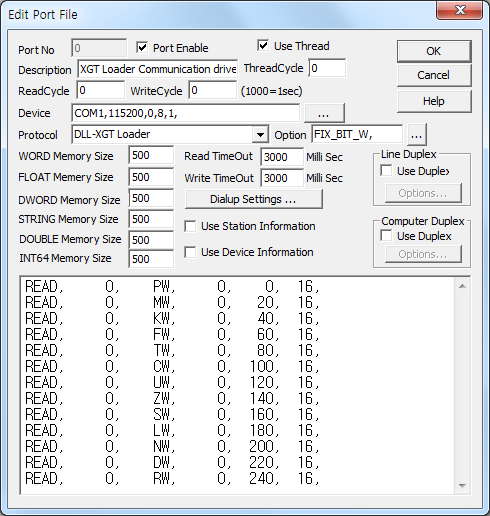The width and height of the screenshot is (490, 516).
Task: Open Dialup Settings dialog
Action: click(253, 199)
